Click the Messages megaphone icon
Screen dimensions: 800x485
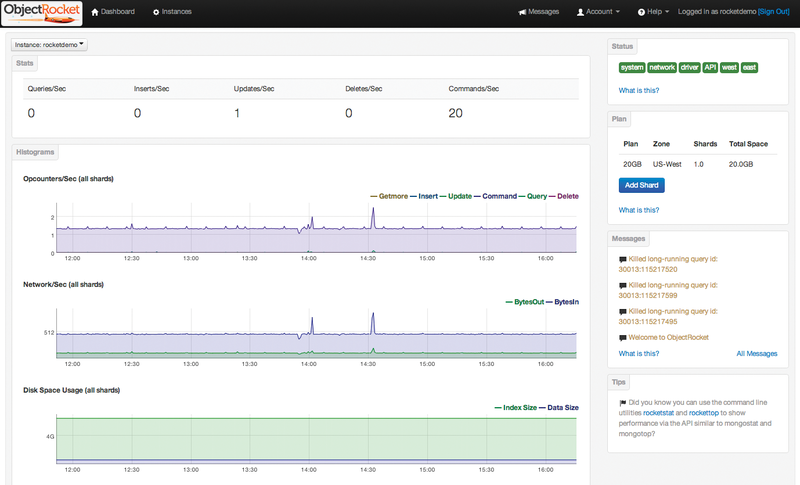click(x=522, y=12)
